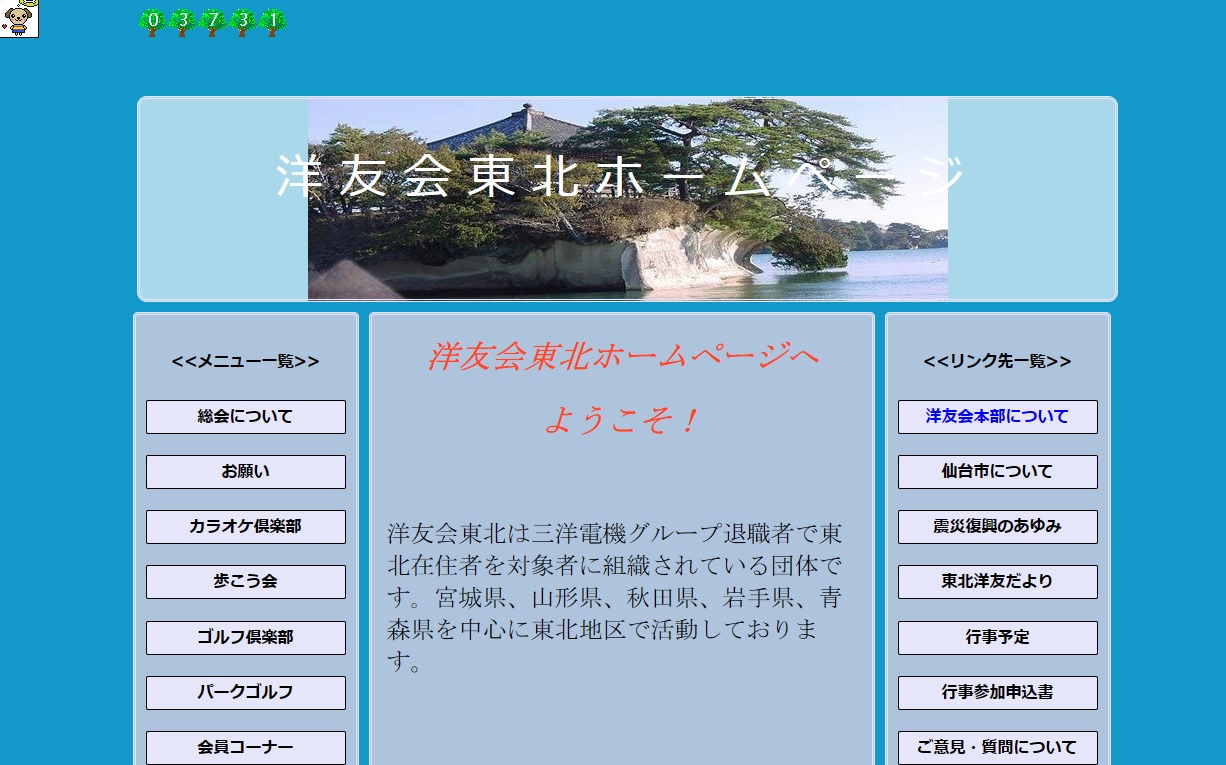This screenshot has width=1226, height=765.
Task: Click the tree-digit visitor counter
Action: [213, 21]
